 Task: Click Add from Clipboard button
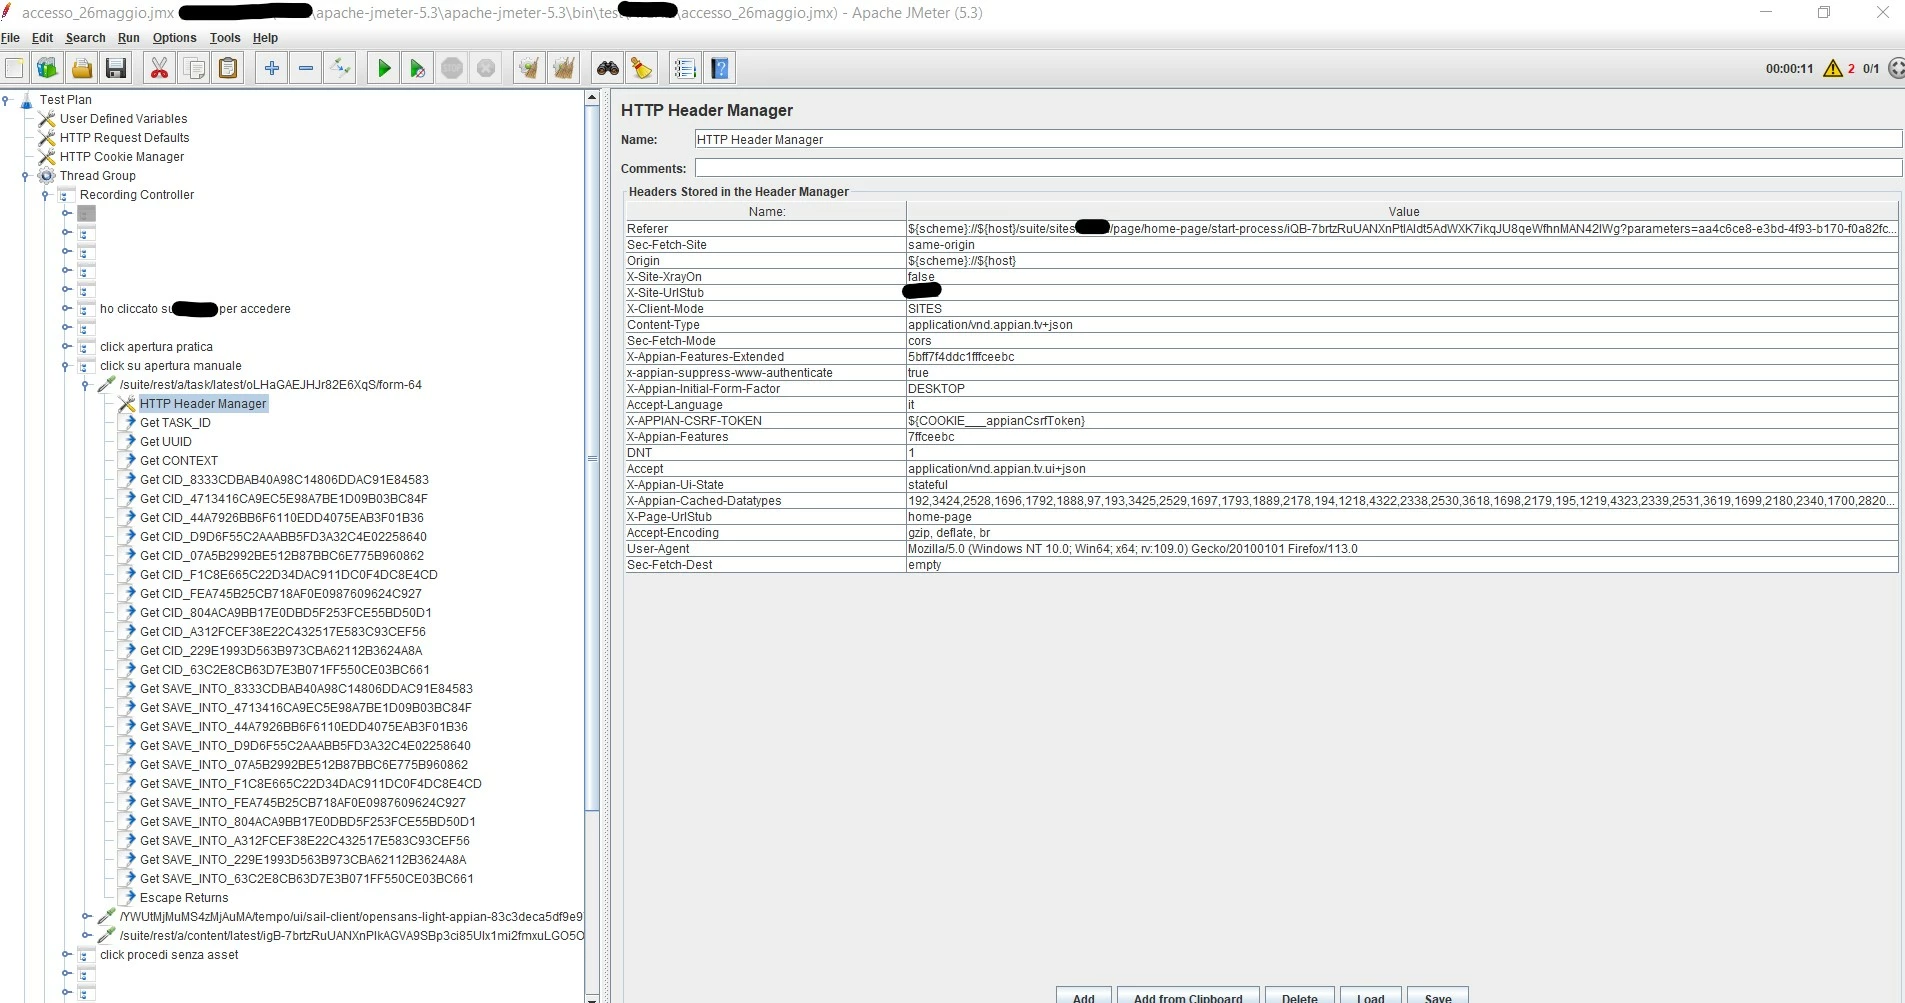click(x=1188, y=995)
